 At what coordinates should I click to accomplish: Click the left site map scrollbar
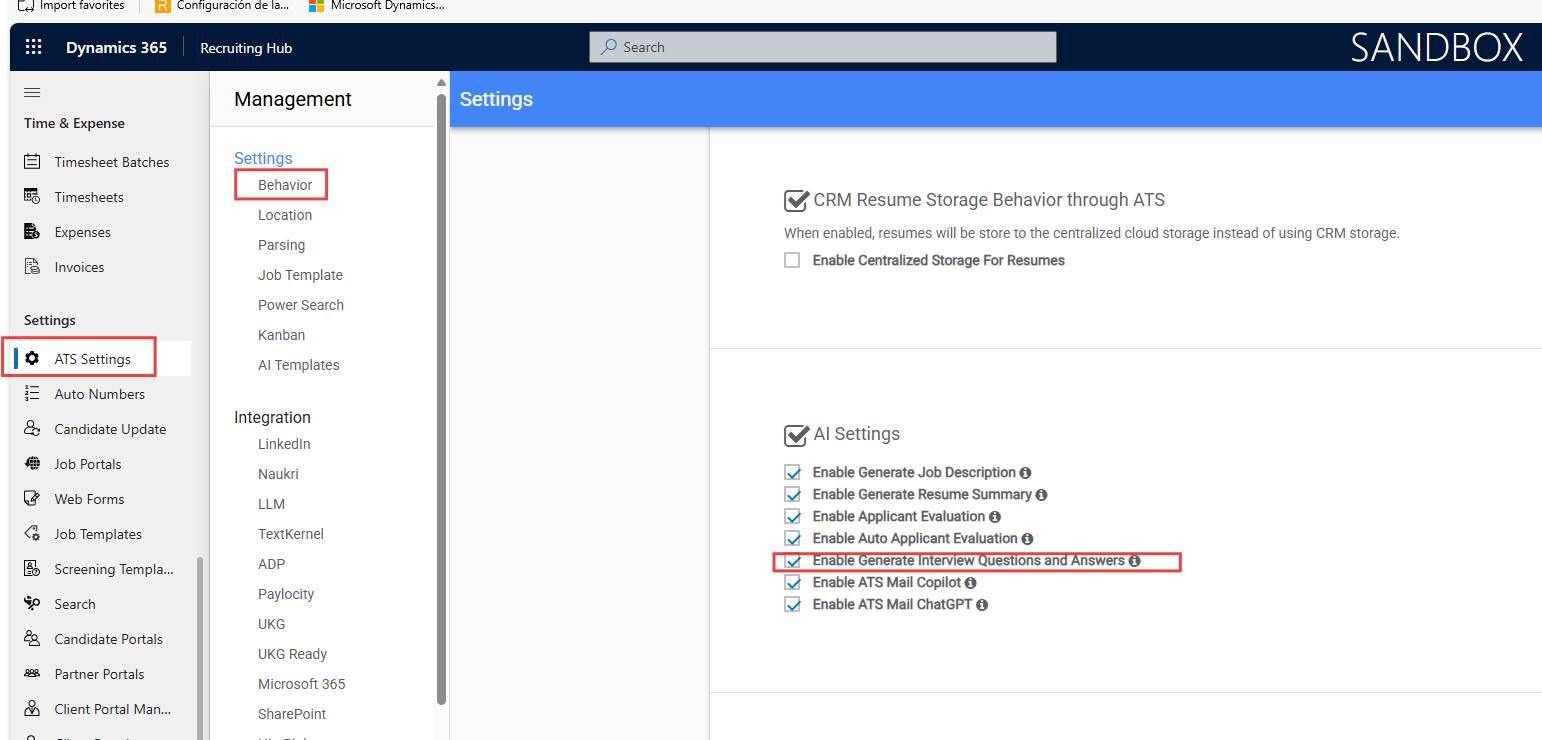coord(201,648)
